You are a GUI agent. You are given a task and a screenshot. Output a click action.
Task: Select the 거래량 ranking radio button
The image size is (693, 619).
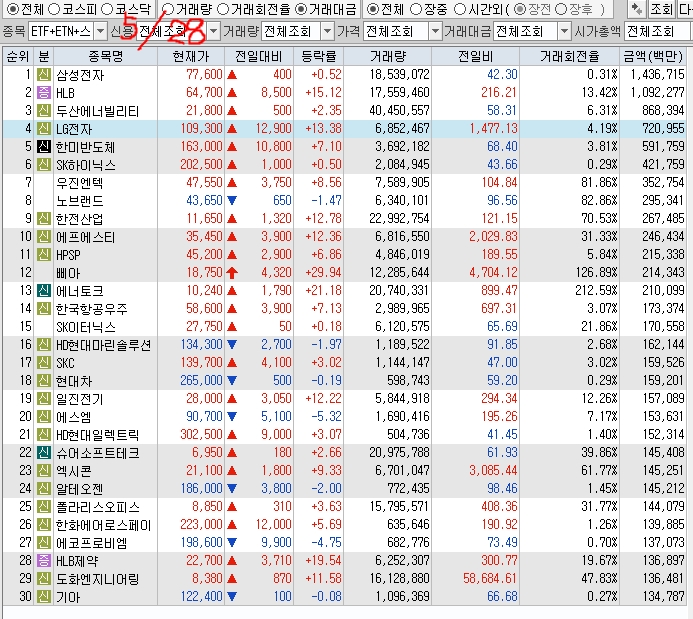(168, 8)
